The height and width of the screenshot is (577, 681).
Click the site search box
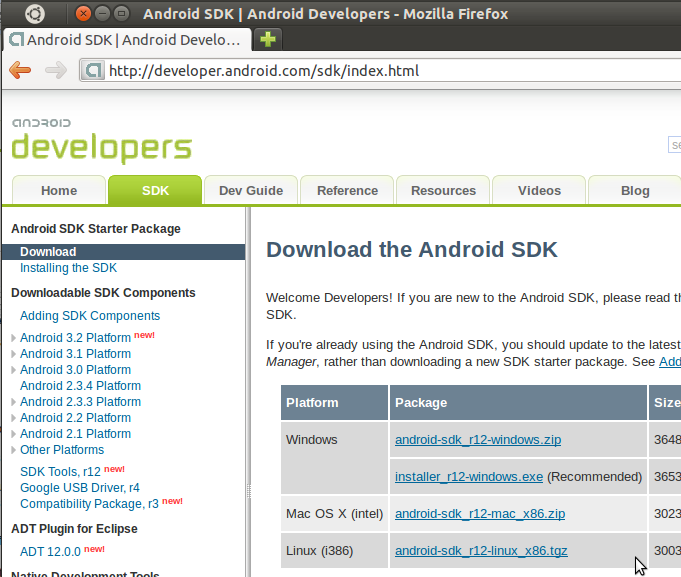[674, 145]
